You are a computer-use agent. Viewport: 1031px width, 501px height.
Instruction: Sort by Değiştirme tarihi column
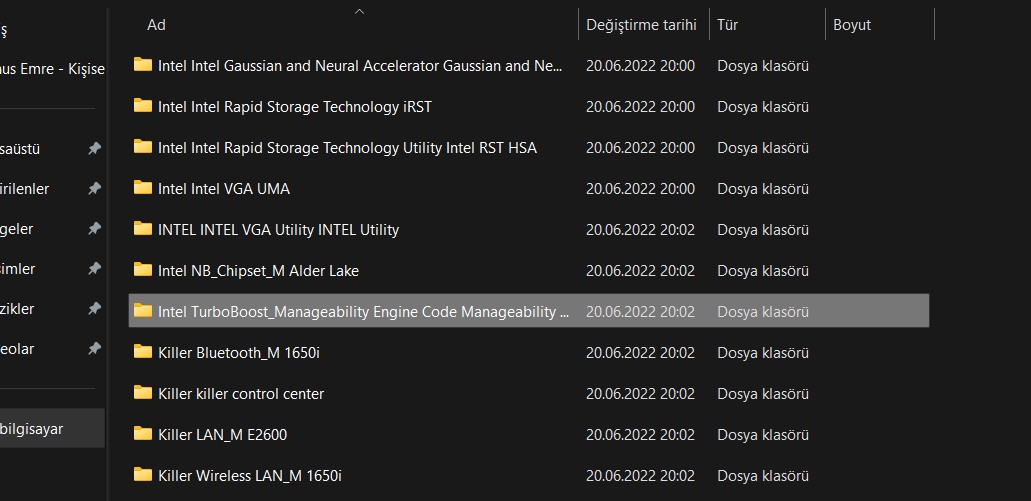point(641,25)
